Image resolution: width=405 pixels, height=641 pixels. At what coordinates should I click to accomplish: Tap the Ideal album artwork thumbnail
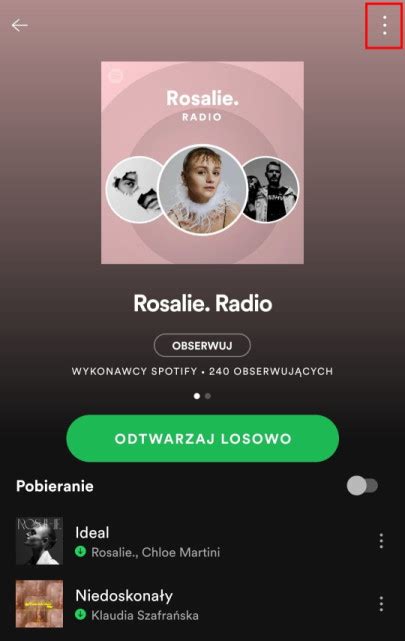coord(39,541)
